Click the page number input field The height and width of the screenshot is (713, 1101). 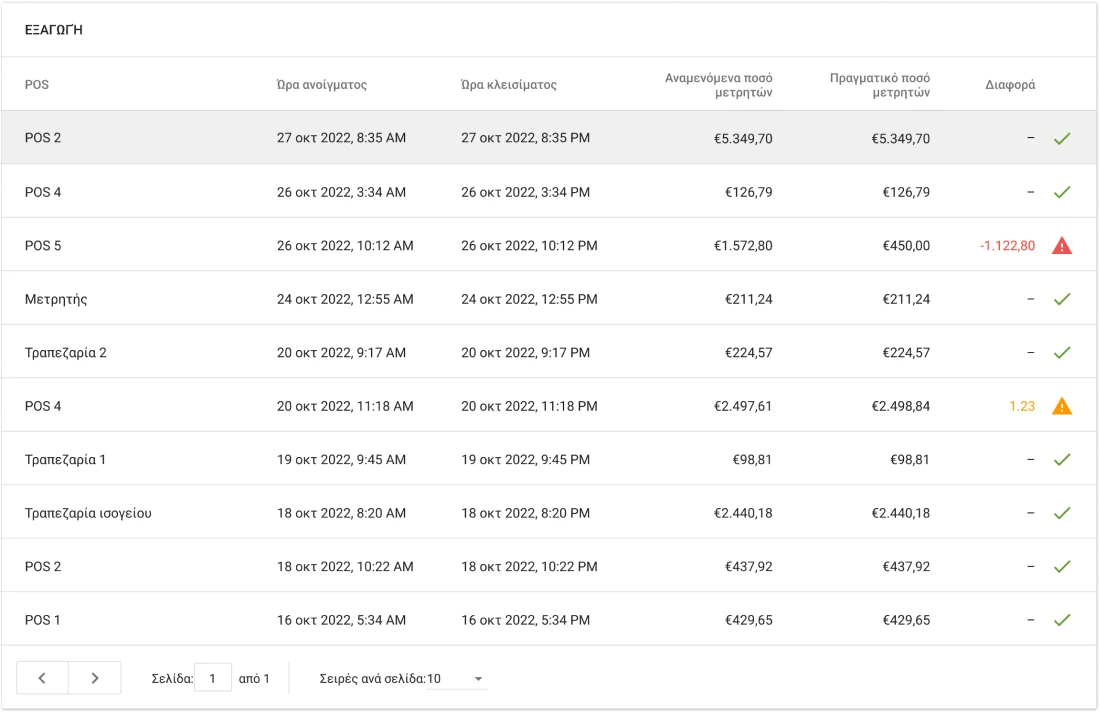point(212,678)
